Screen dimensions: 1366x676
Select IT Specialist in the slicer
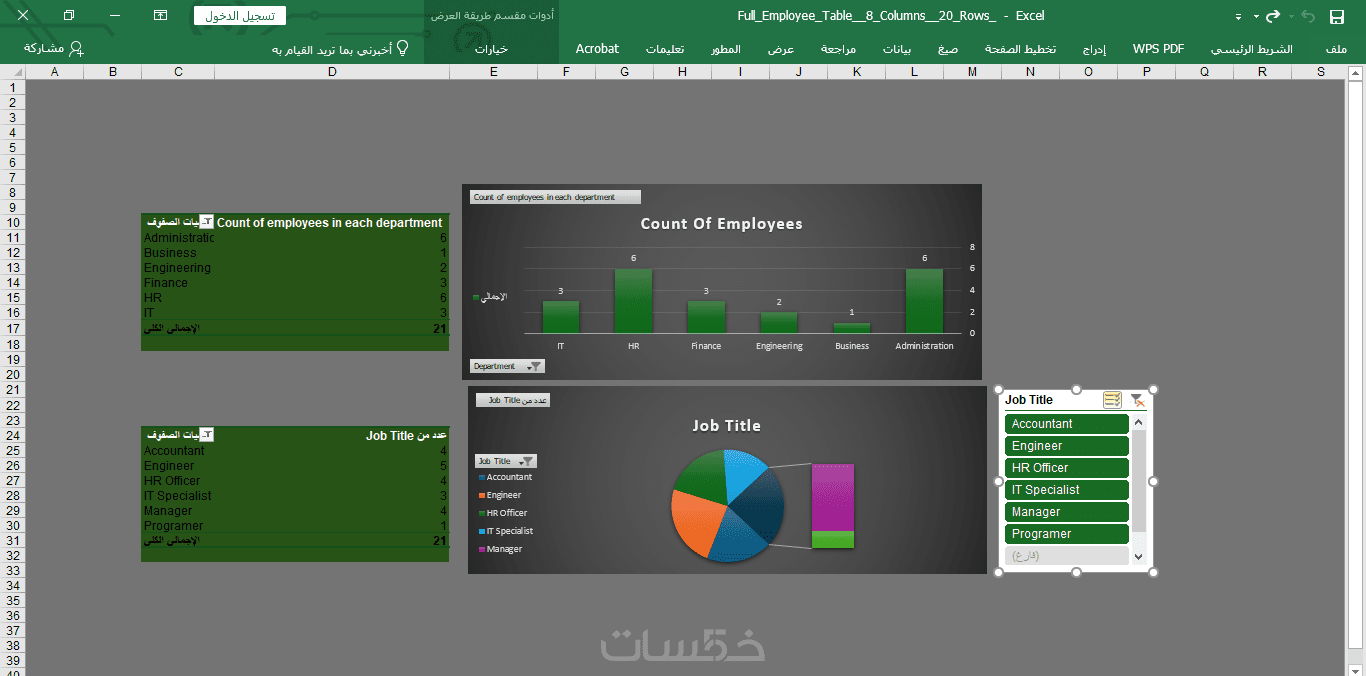(x=1067, y=490)
